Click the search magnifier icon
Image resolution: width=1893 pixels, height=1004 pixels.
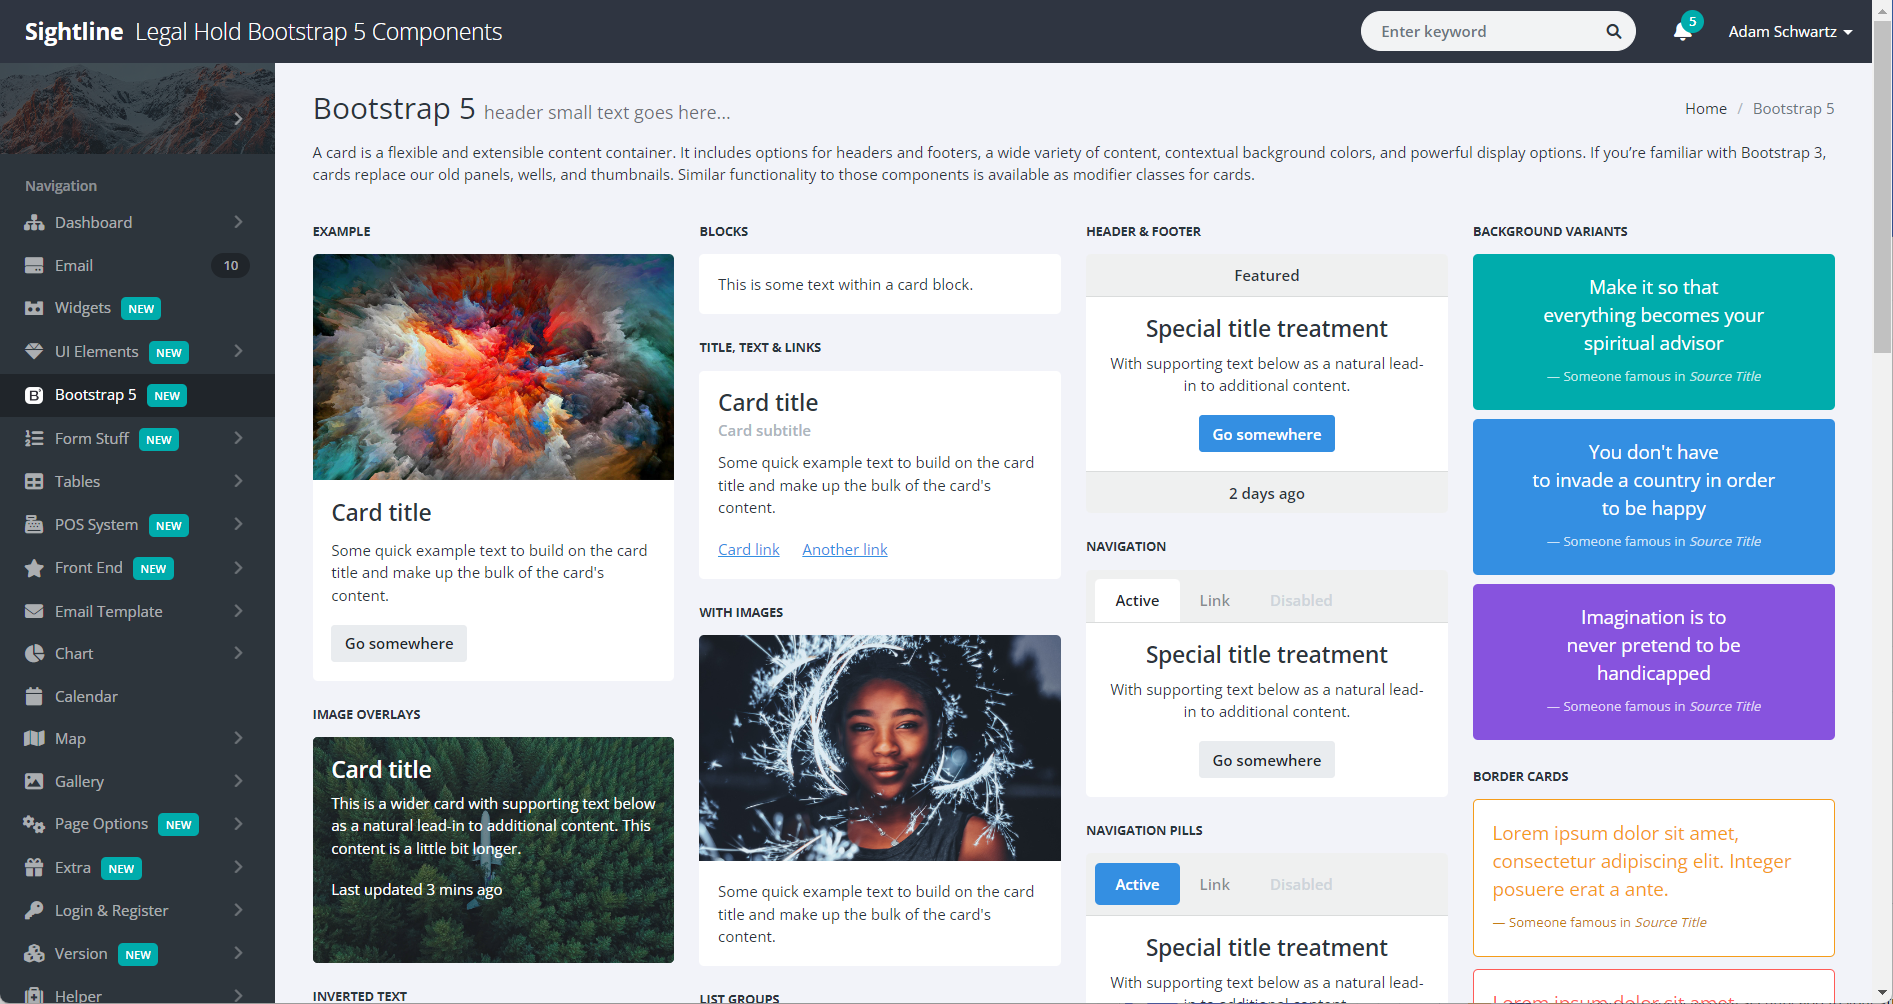pos(1613,32)
